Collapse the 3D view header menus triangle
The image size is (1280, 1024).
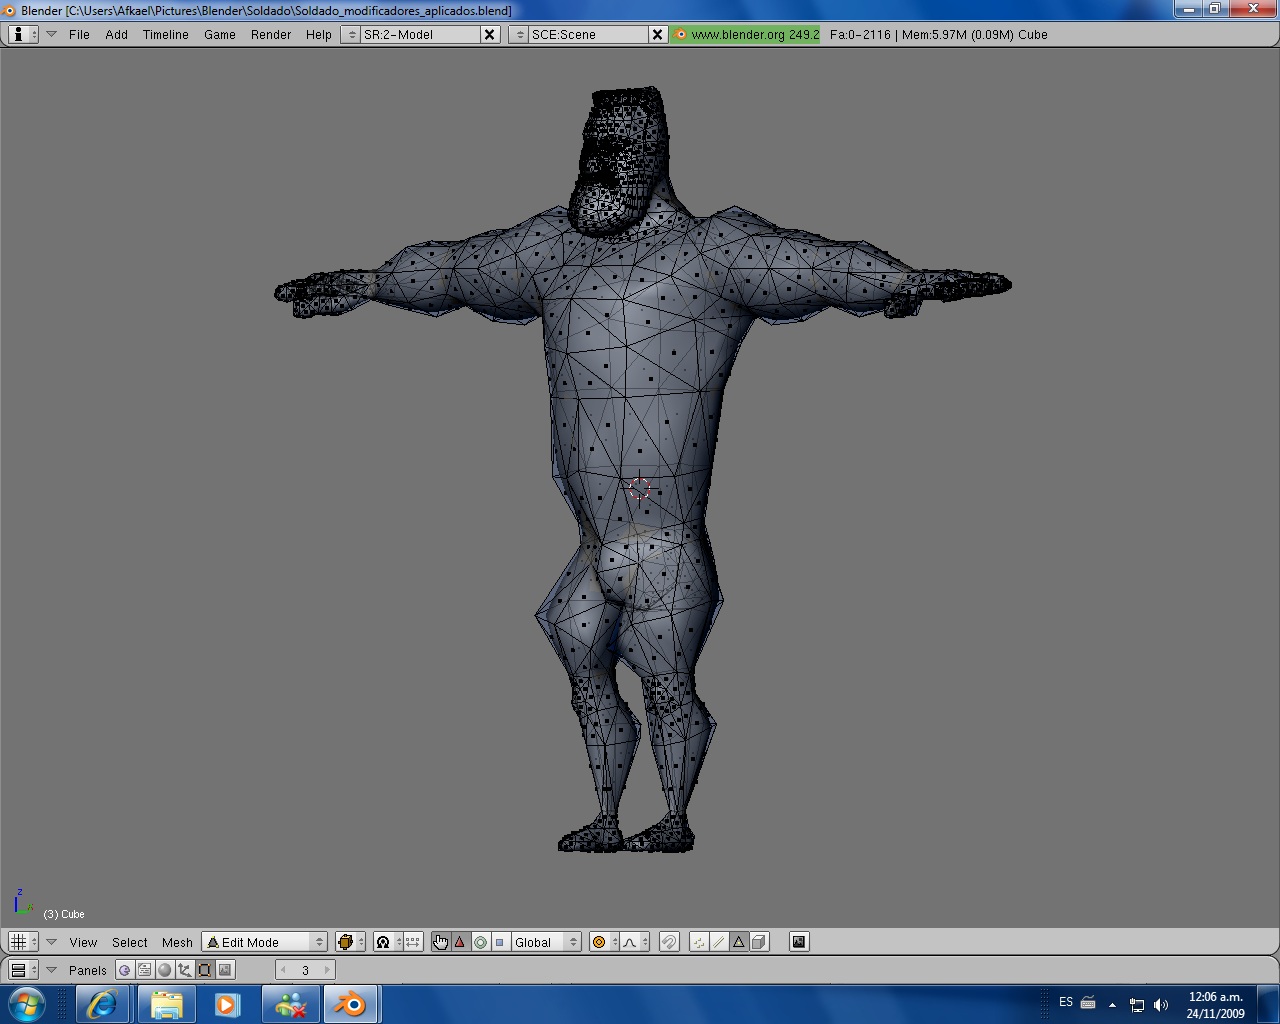[x=51, y=942]
